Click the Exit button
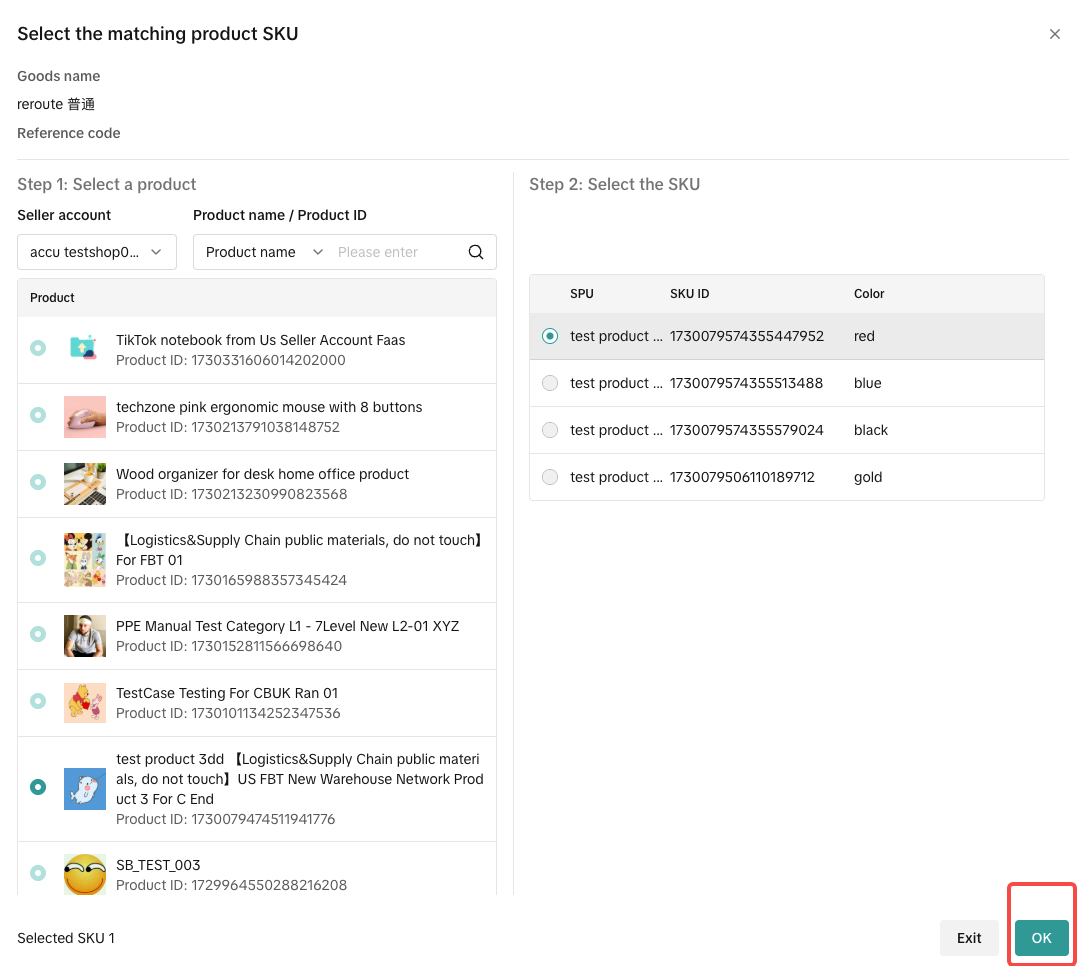The height and width of the screenshot is (966, 1078). click(x=968, y=938)
